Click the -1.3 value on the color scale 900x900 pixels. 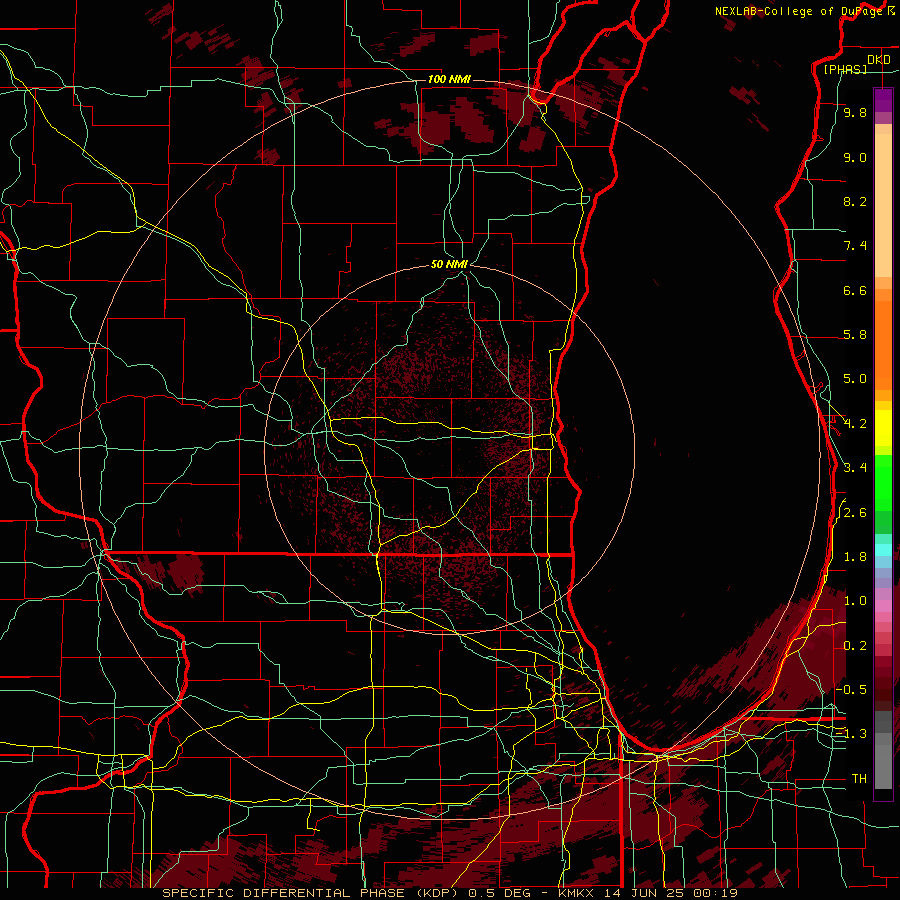tap(851, 734)
